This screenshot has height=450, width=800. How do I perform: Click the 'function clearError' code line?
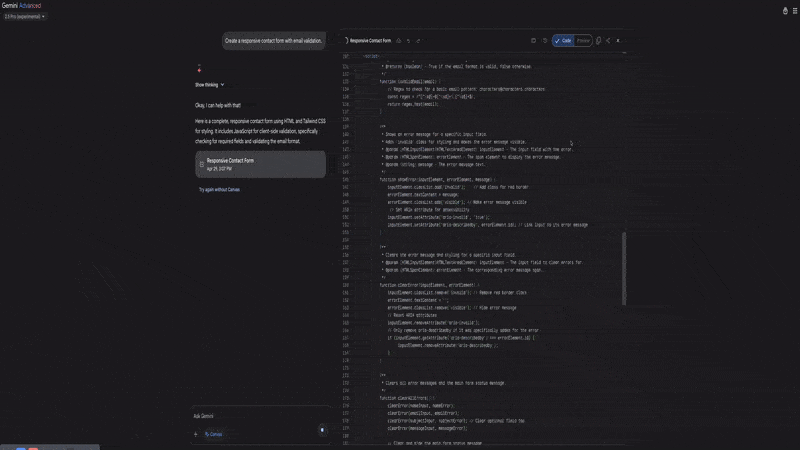(429, 285)
